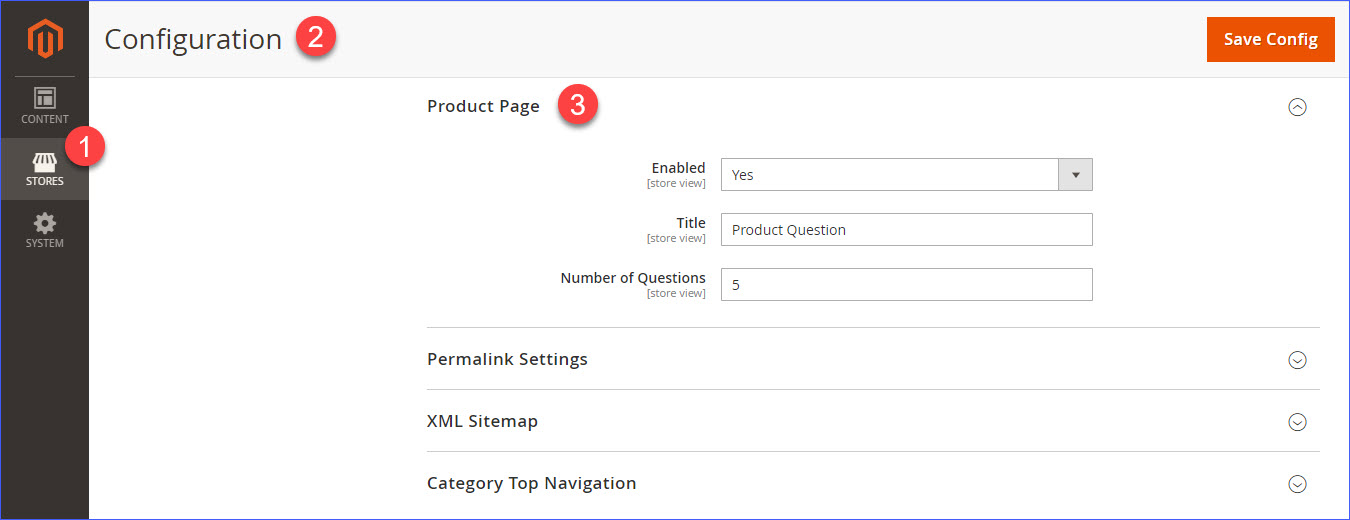Select the Category Top Navigation heading

531,483
